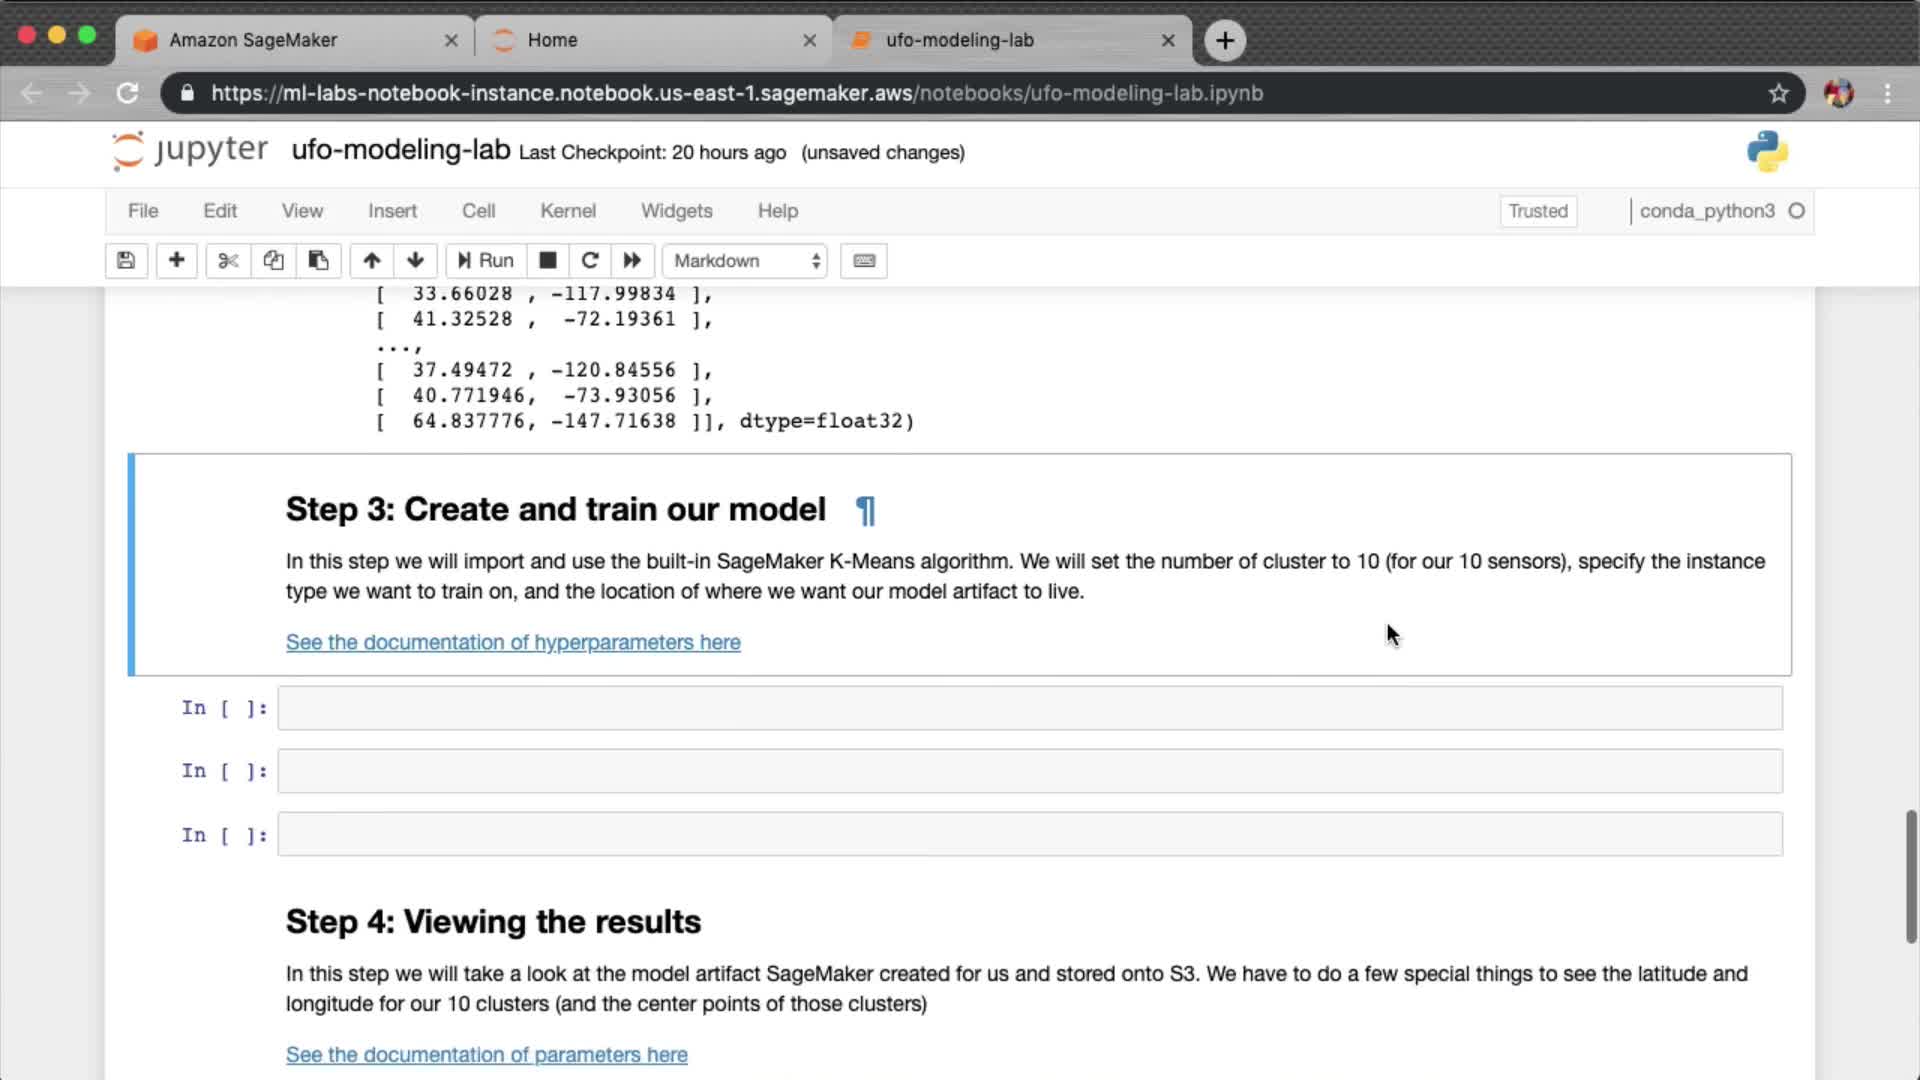Screen dimensions: 1920x1080
Task: Open the cell type Markdown dropdown
Action: coord(745,261)
